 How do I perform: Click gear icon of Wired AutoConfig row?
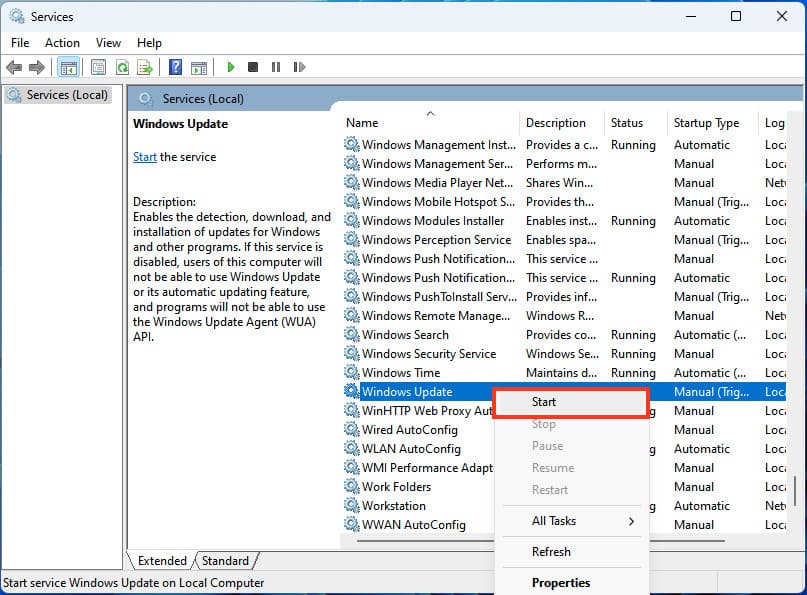click(x=352, y=429)
